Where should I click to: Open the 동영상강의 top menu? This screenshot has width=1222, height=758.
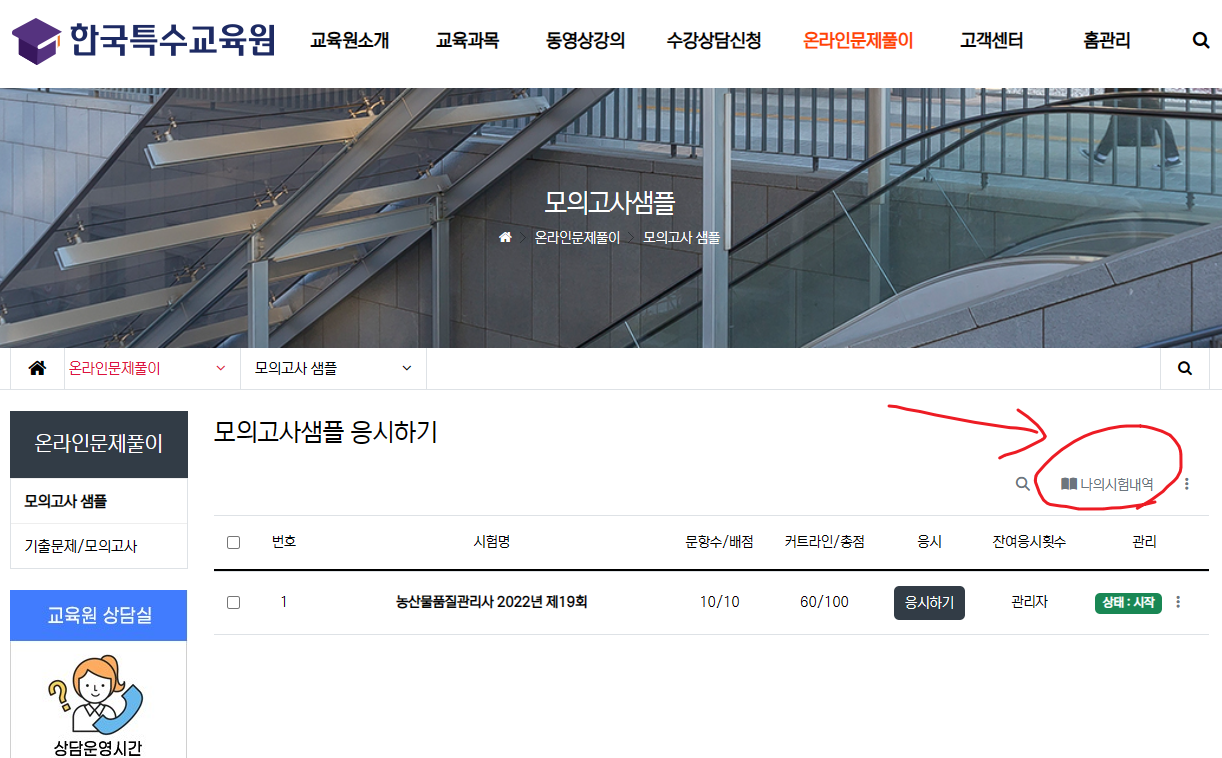585,41
